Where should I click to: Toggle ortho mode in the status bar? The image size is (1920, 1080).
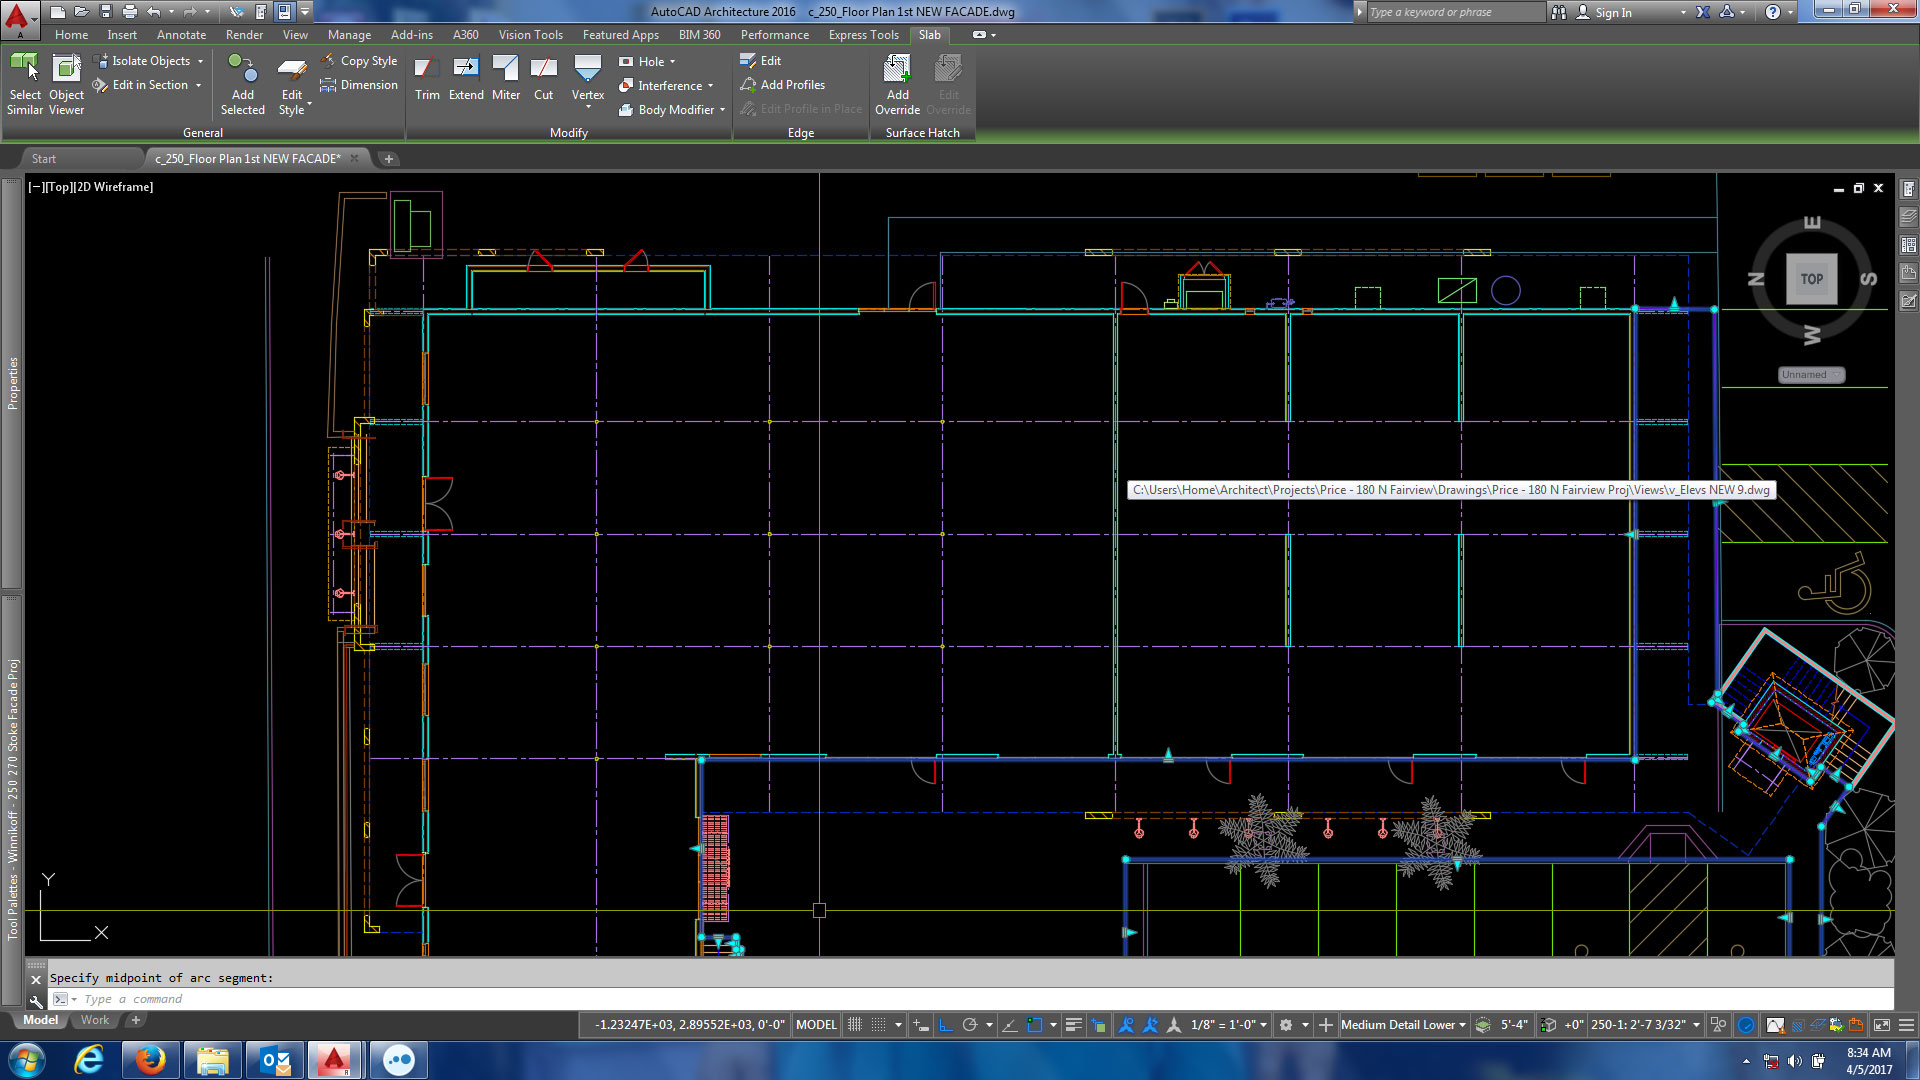pos(946,1024)
